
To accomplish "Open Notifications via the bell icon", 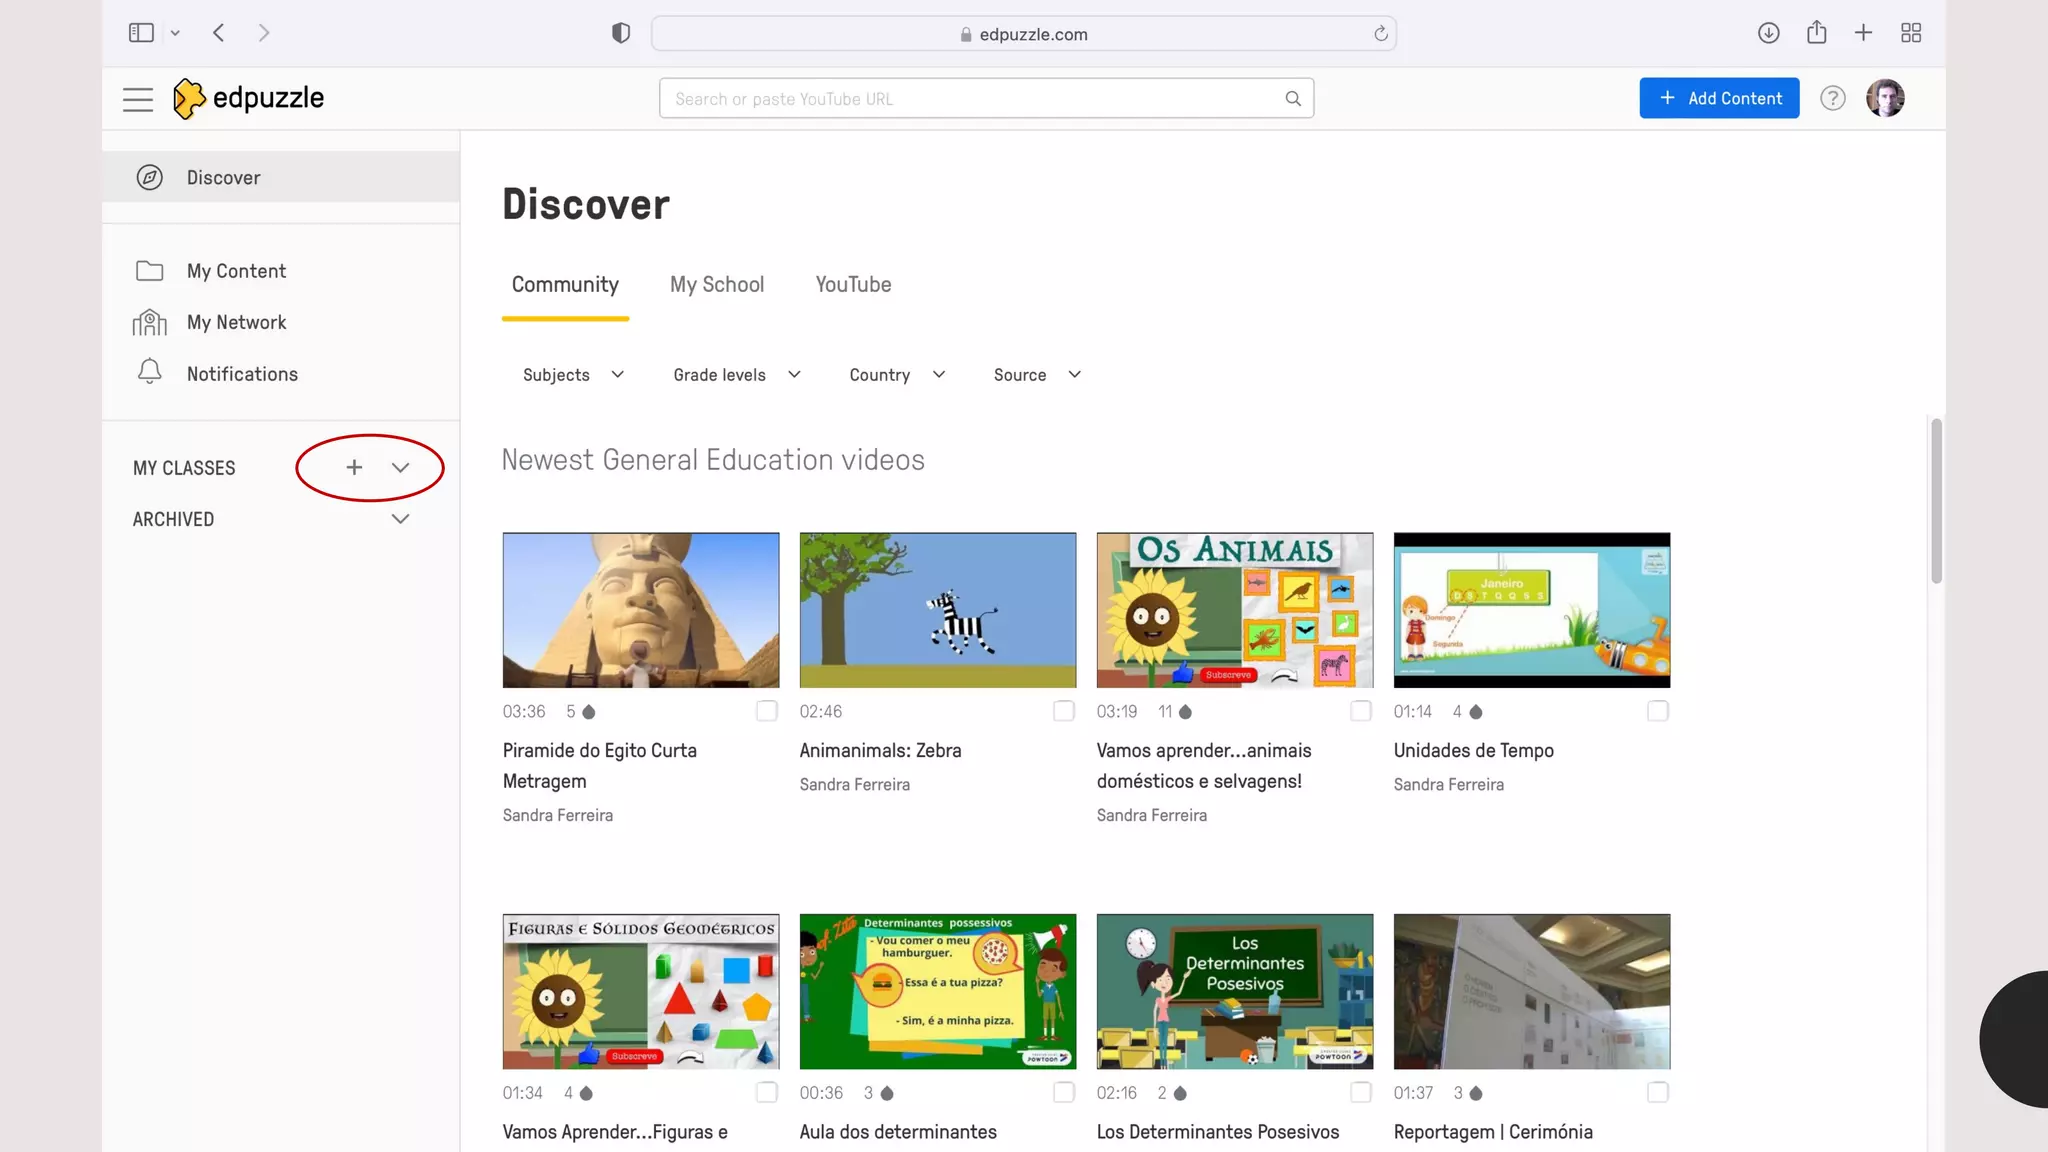I will (x=150, y=372).
